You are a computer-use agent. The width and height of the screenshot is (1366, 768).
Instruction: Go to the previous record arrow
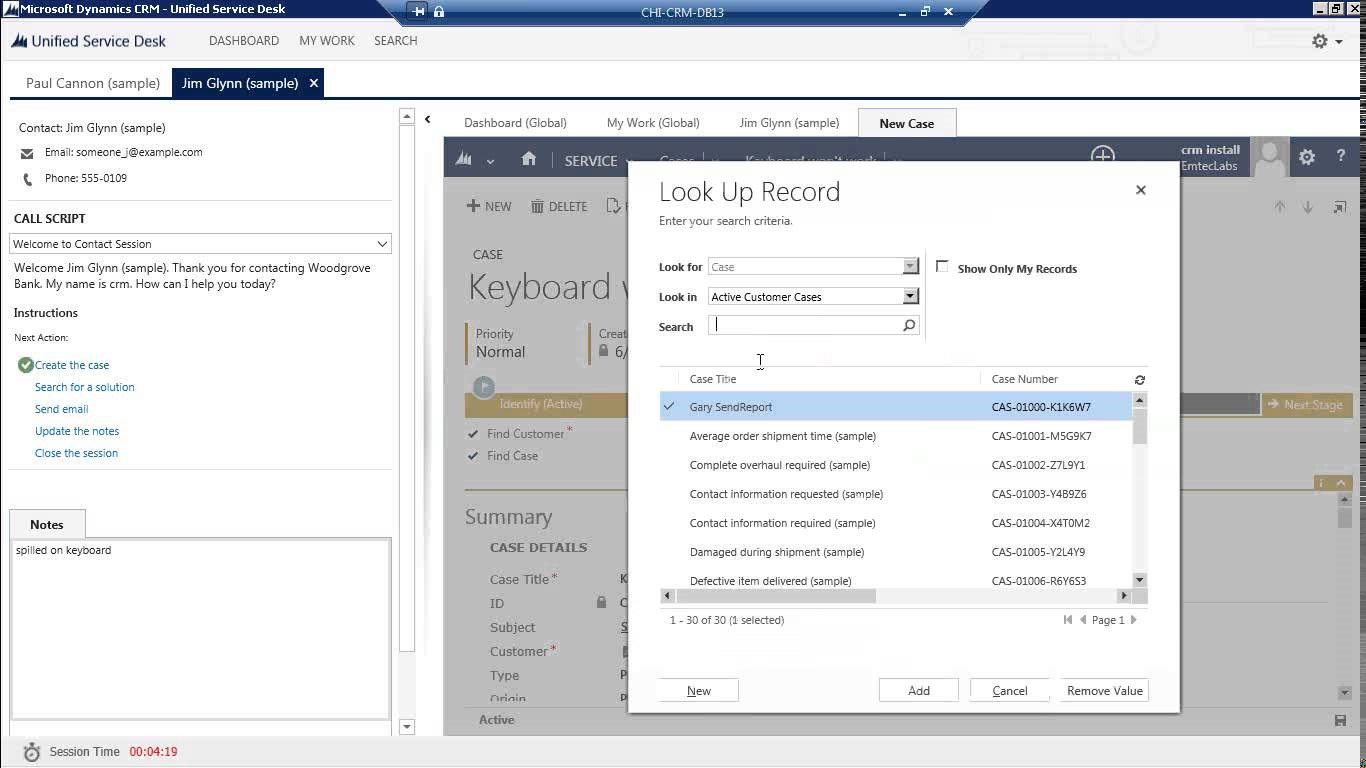click(1279, 207)
